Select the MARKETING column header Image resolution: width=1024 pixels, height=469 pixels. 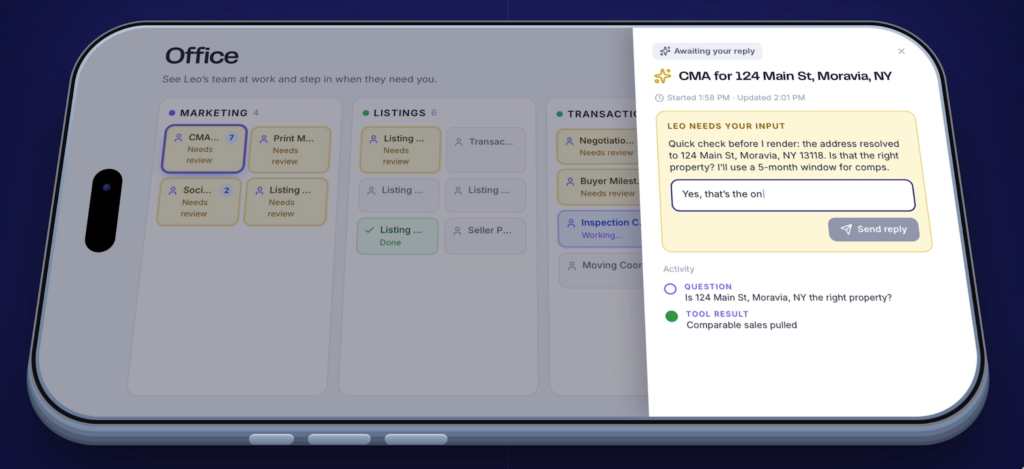click(x=214, y=113)
